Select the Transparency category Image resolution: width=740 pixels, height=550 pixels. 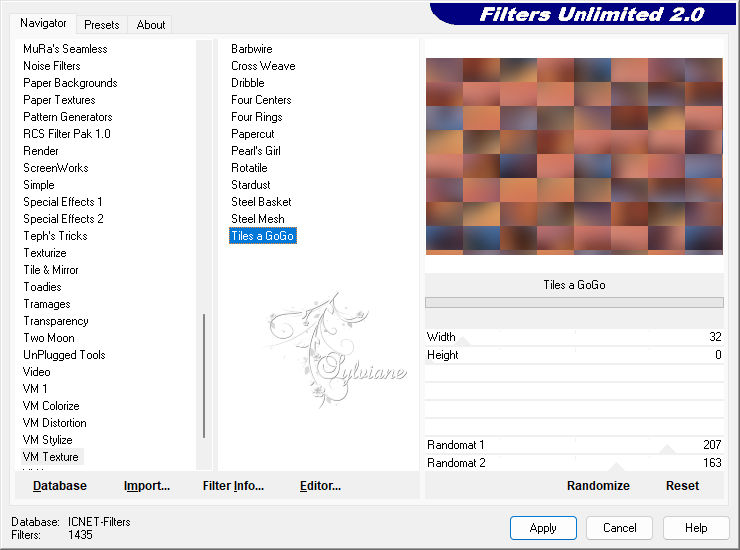point(56,321)
